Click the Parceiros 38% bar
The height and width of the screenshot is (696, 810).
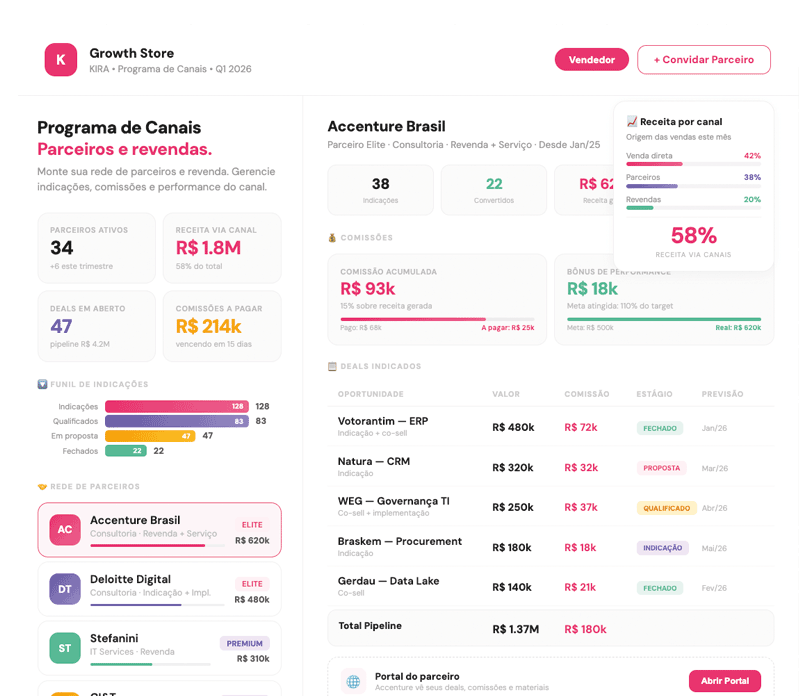click(x=693, y=186)
